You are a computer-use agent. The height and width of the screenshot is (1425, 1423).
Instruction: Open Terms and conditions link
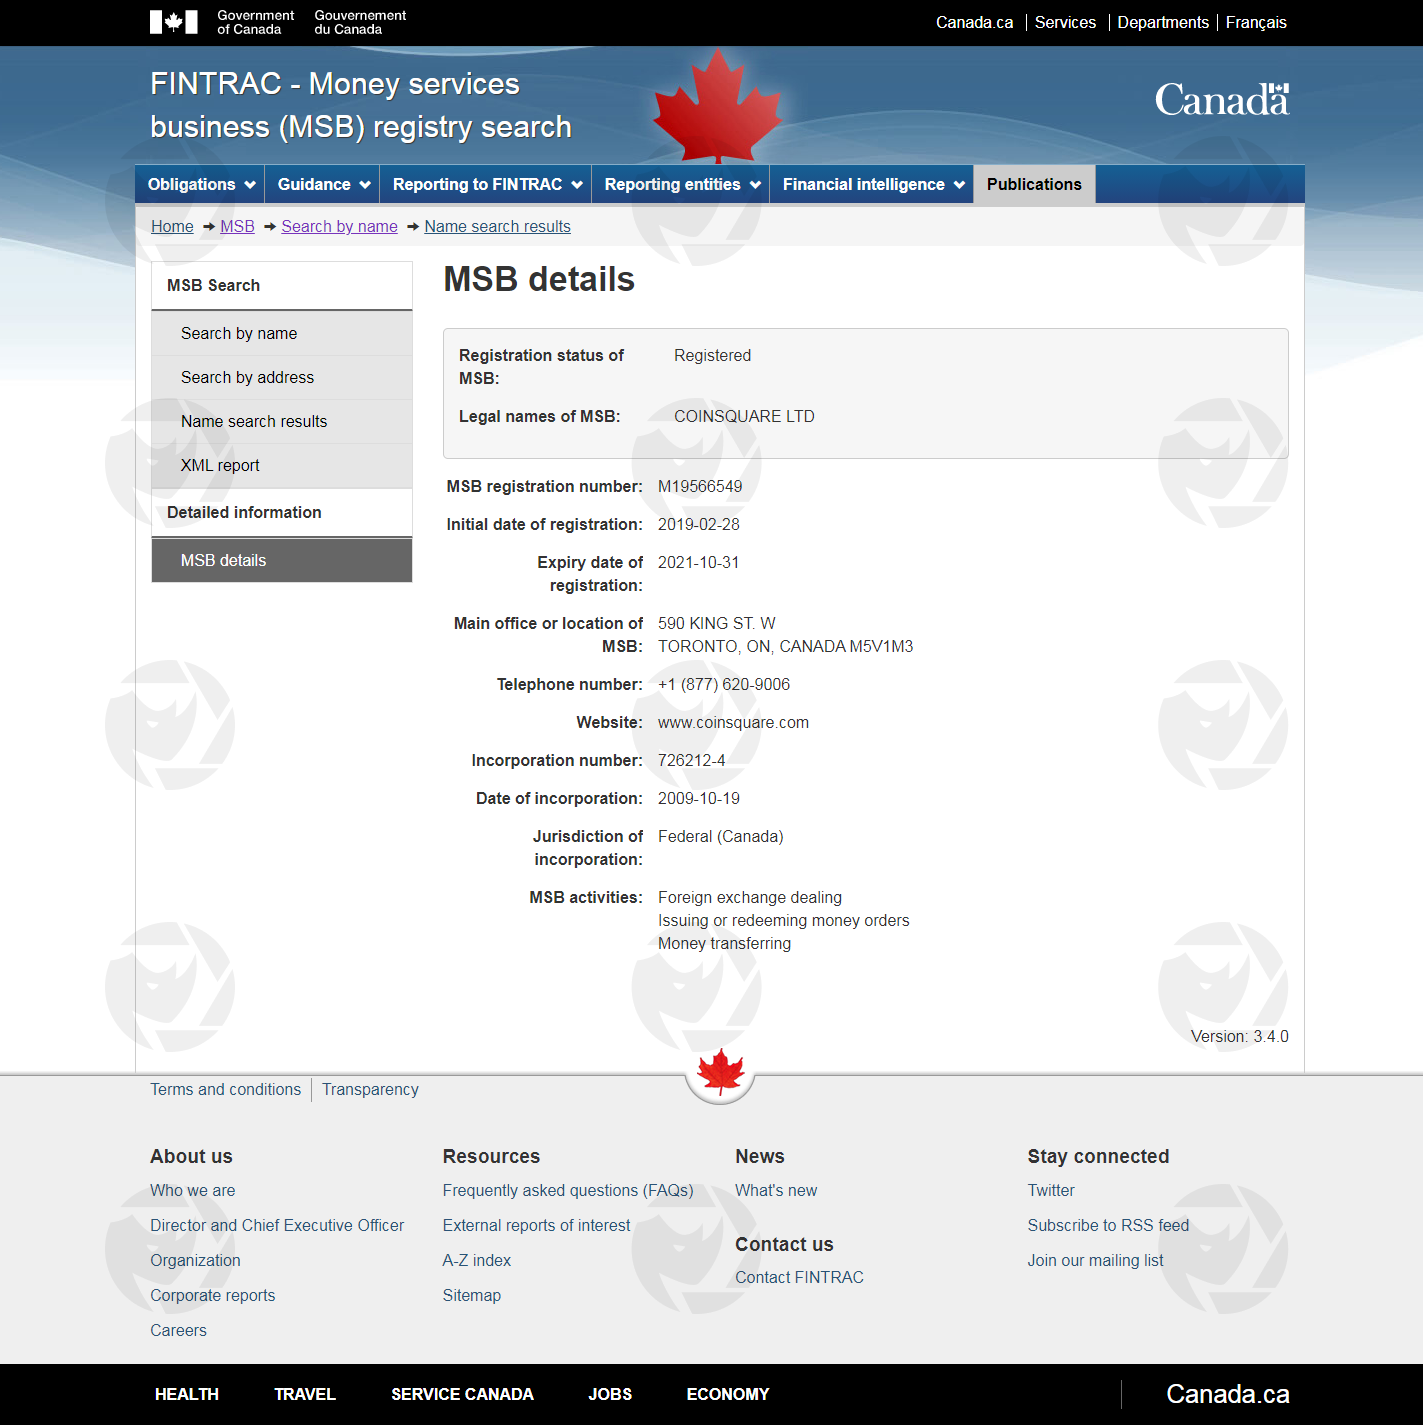(225, 1089)
